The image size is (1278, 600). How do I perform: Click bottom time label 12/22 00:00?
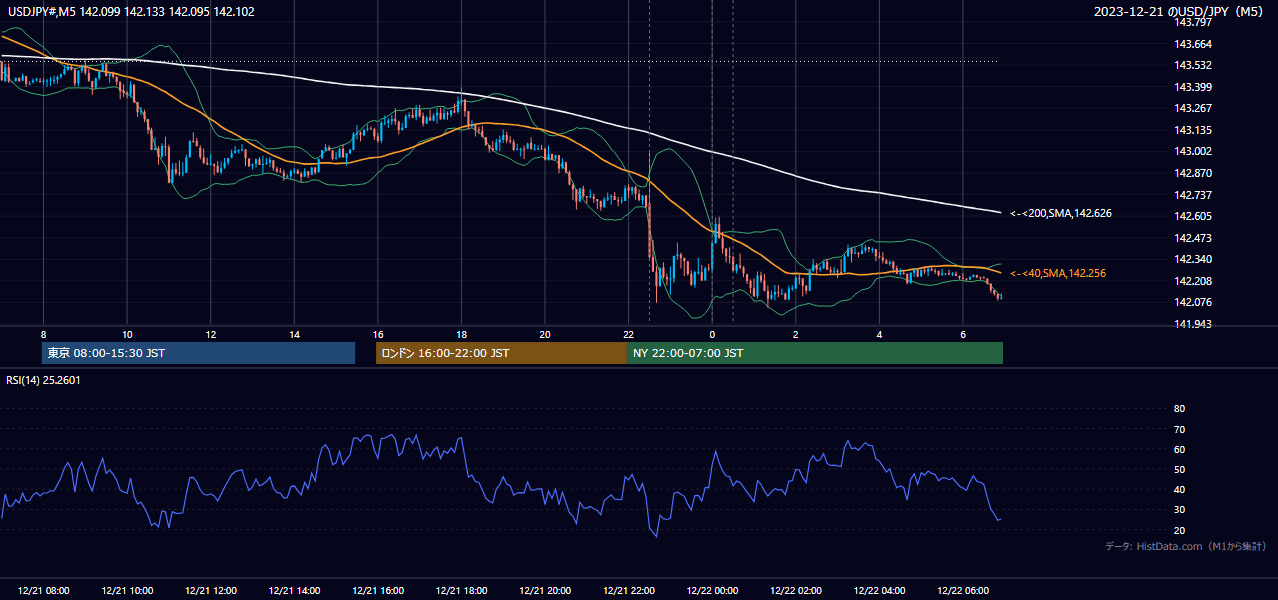pos(712,591)
